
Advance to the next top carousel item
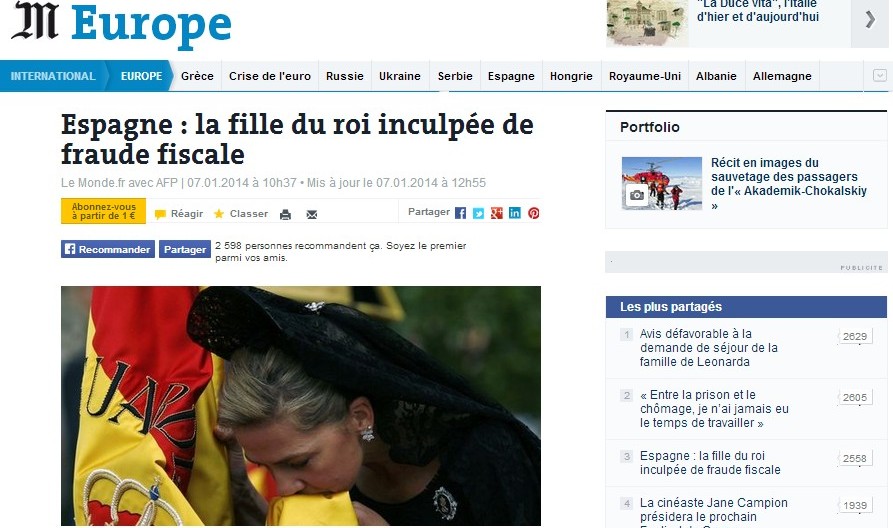click(870, 21)
